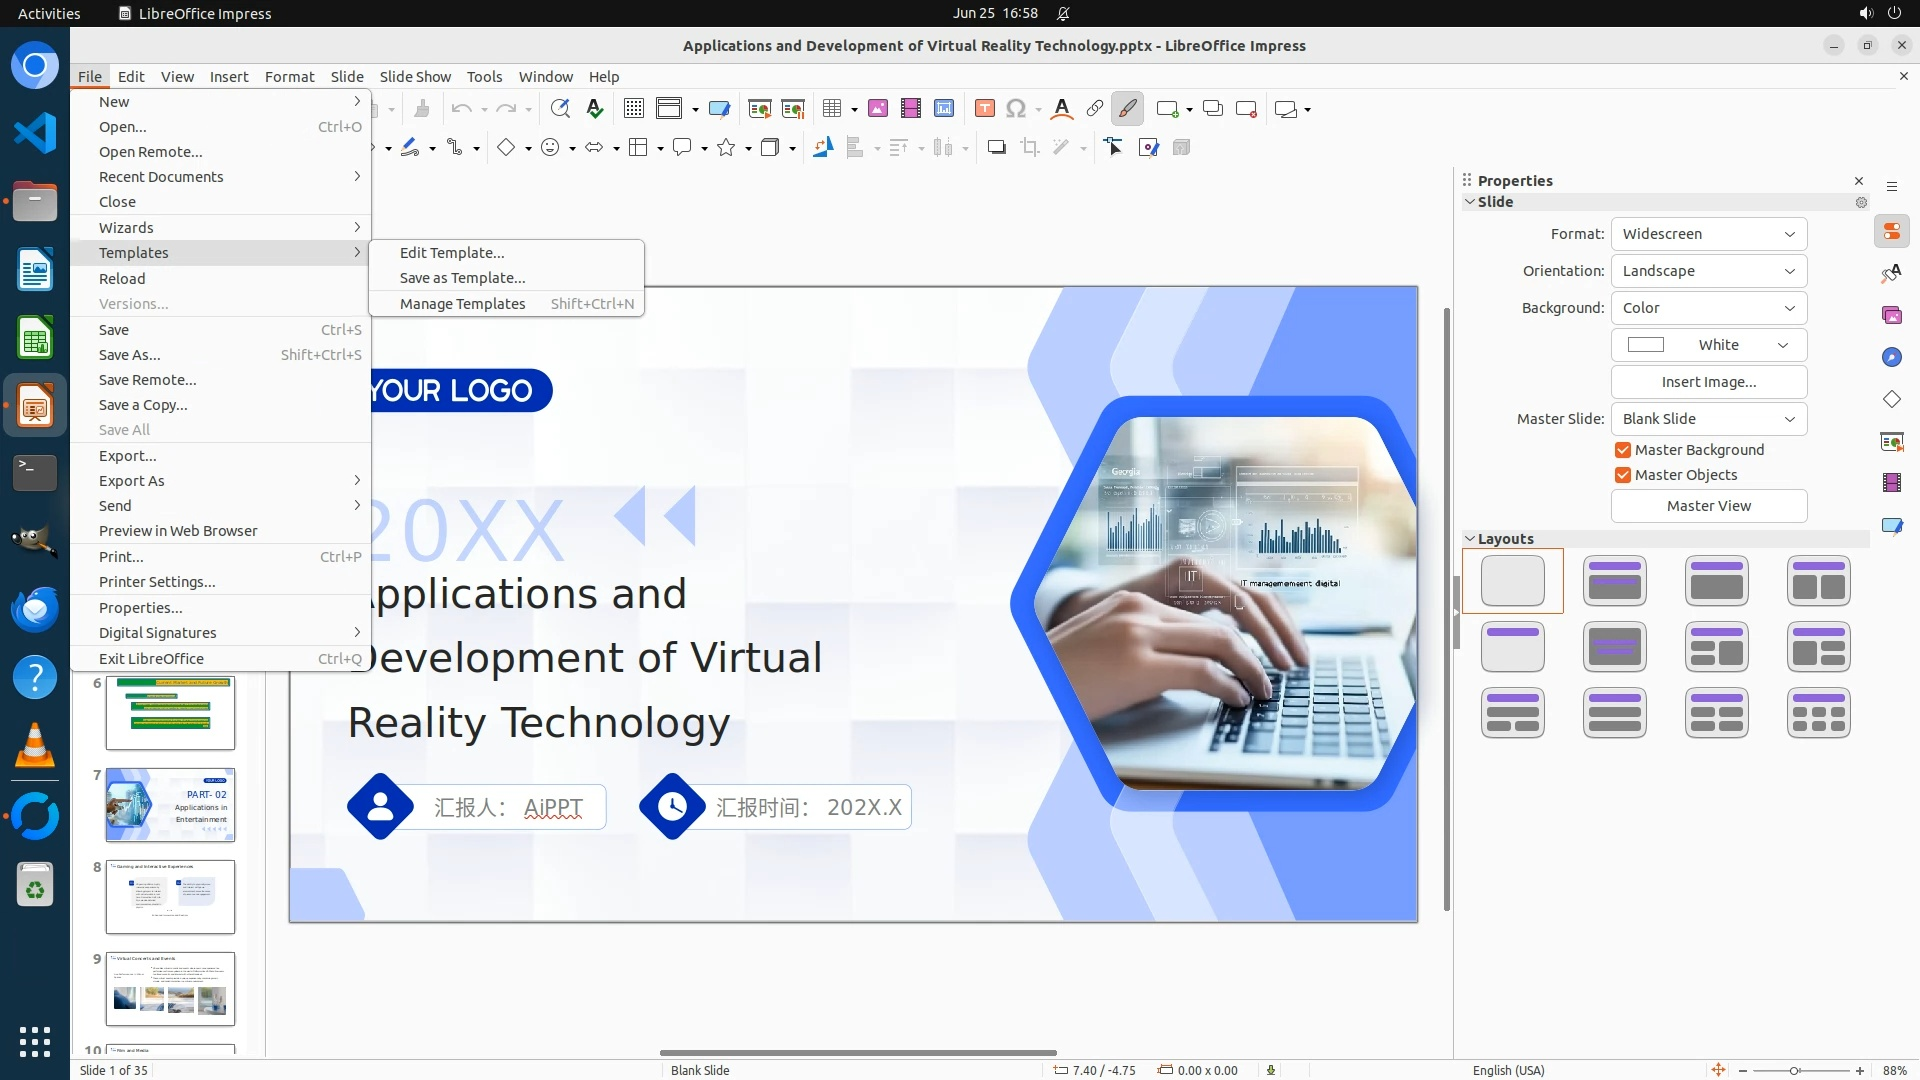Click the Master View button

pyautogui.click(x=1708, y=506)
